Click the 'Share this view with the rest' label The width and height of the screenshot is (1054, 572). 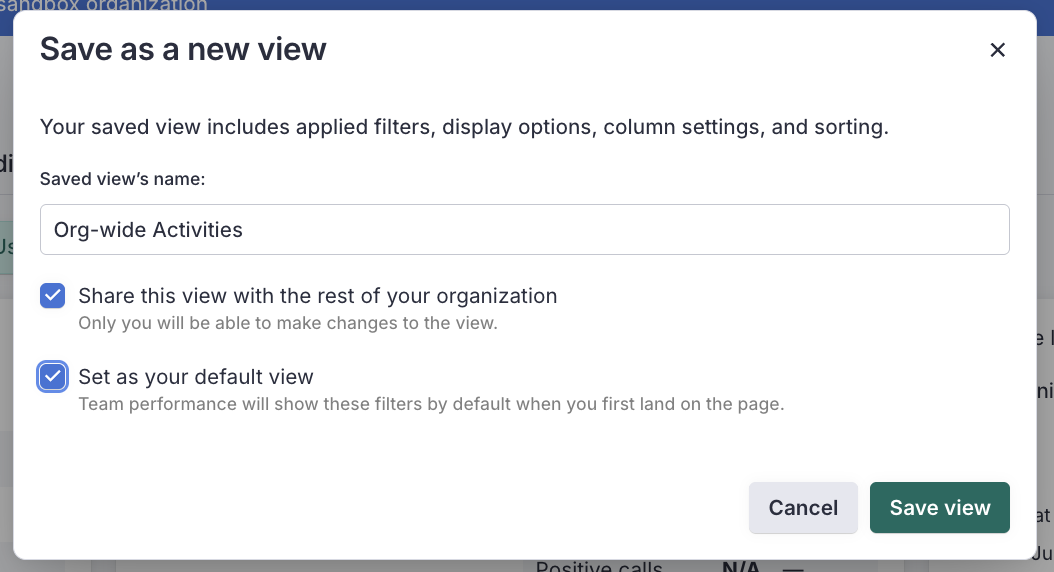pos(317,296)
